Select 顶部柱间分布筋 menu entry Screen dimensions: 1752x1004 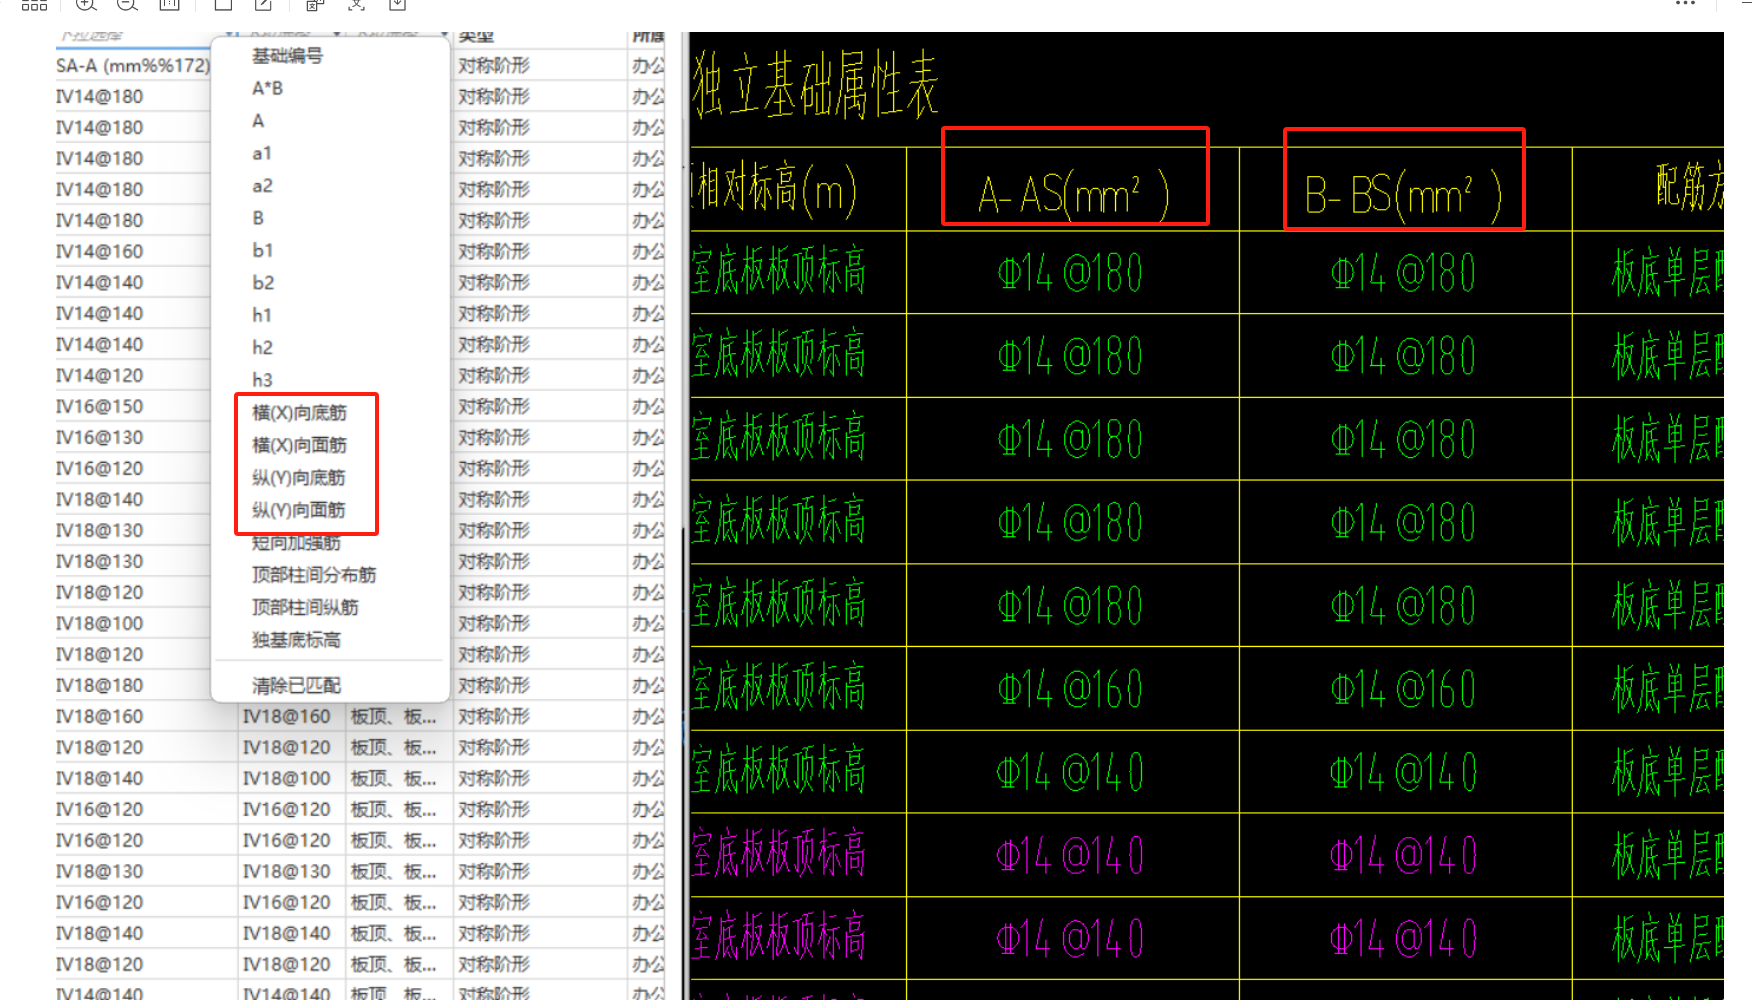point(314,575)
